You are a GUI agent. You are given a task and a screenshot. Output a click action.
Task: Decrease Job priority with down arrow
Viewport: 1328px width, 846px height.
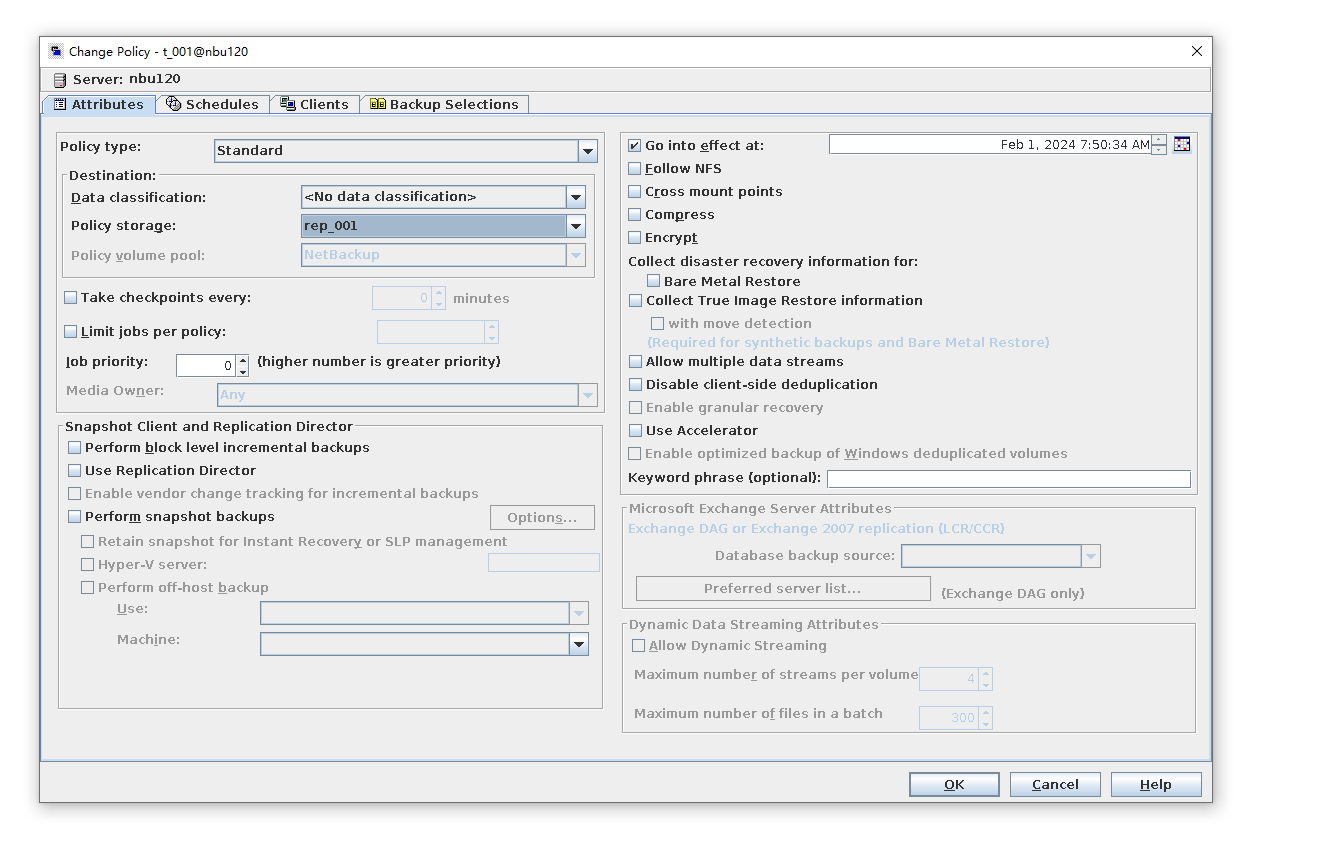click(x=243, y=371)
